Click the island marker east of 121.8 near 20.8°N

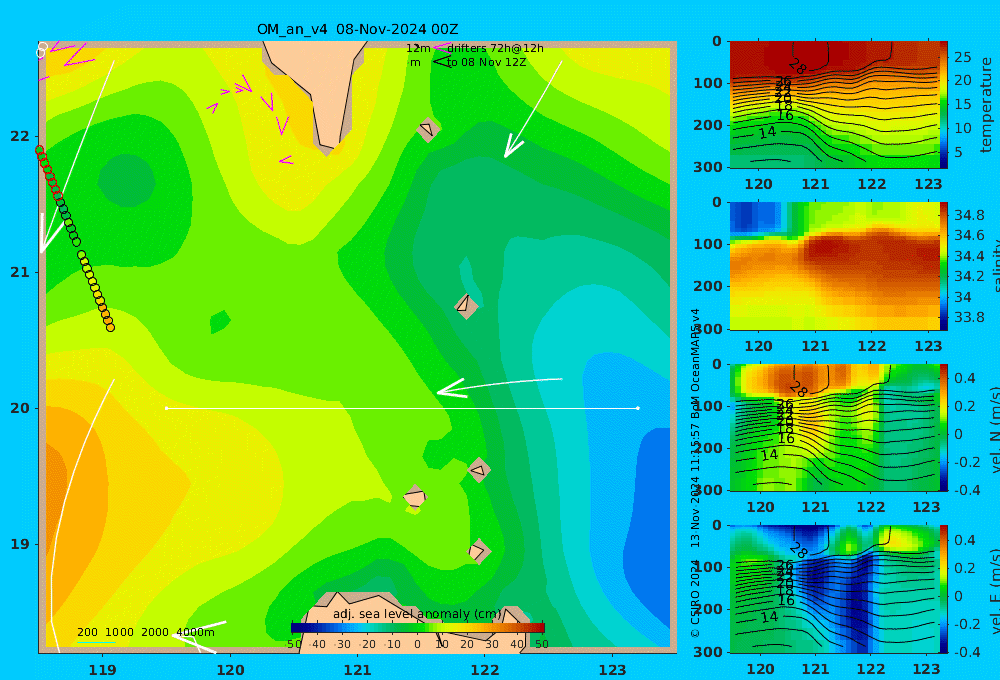point(466,306)
